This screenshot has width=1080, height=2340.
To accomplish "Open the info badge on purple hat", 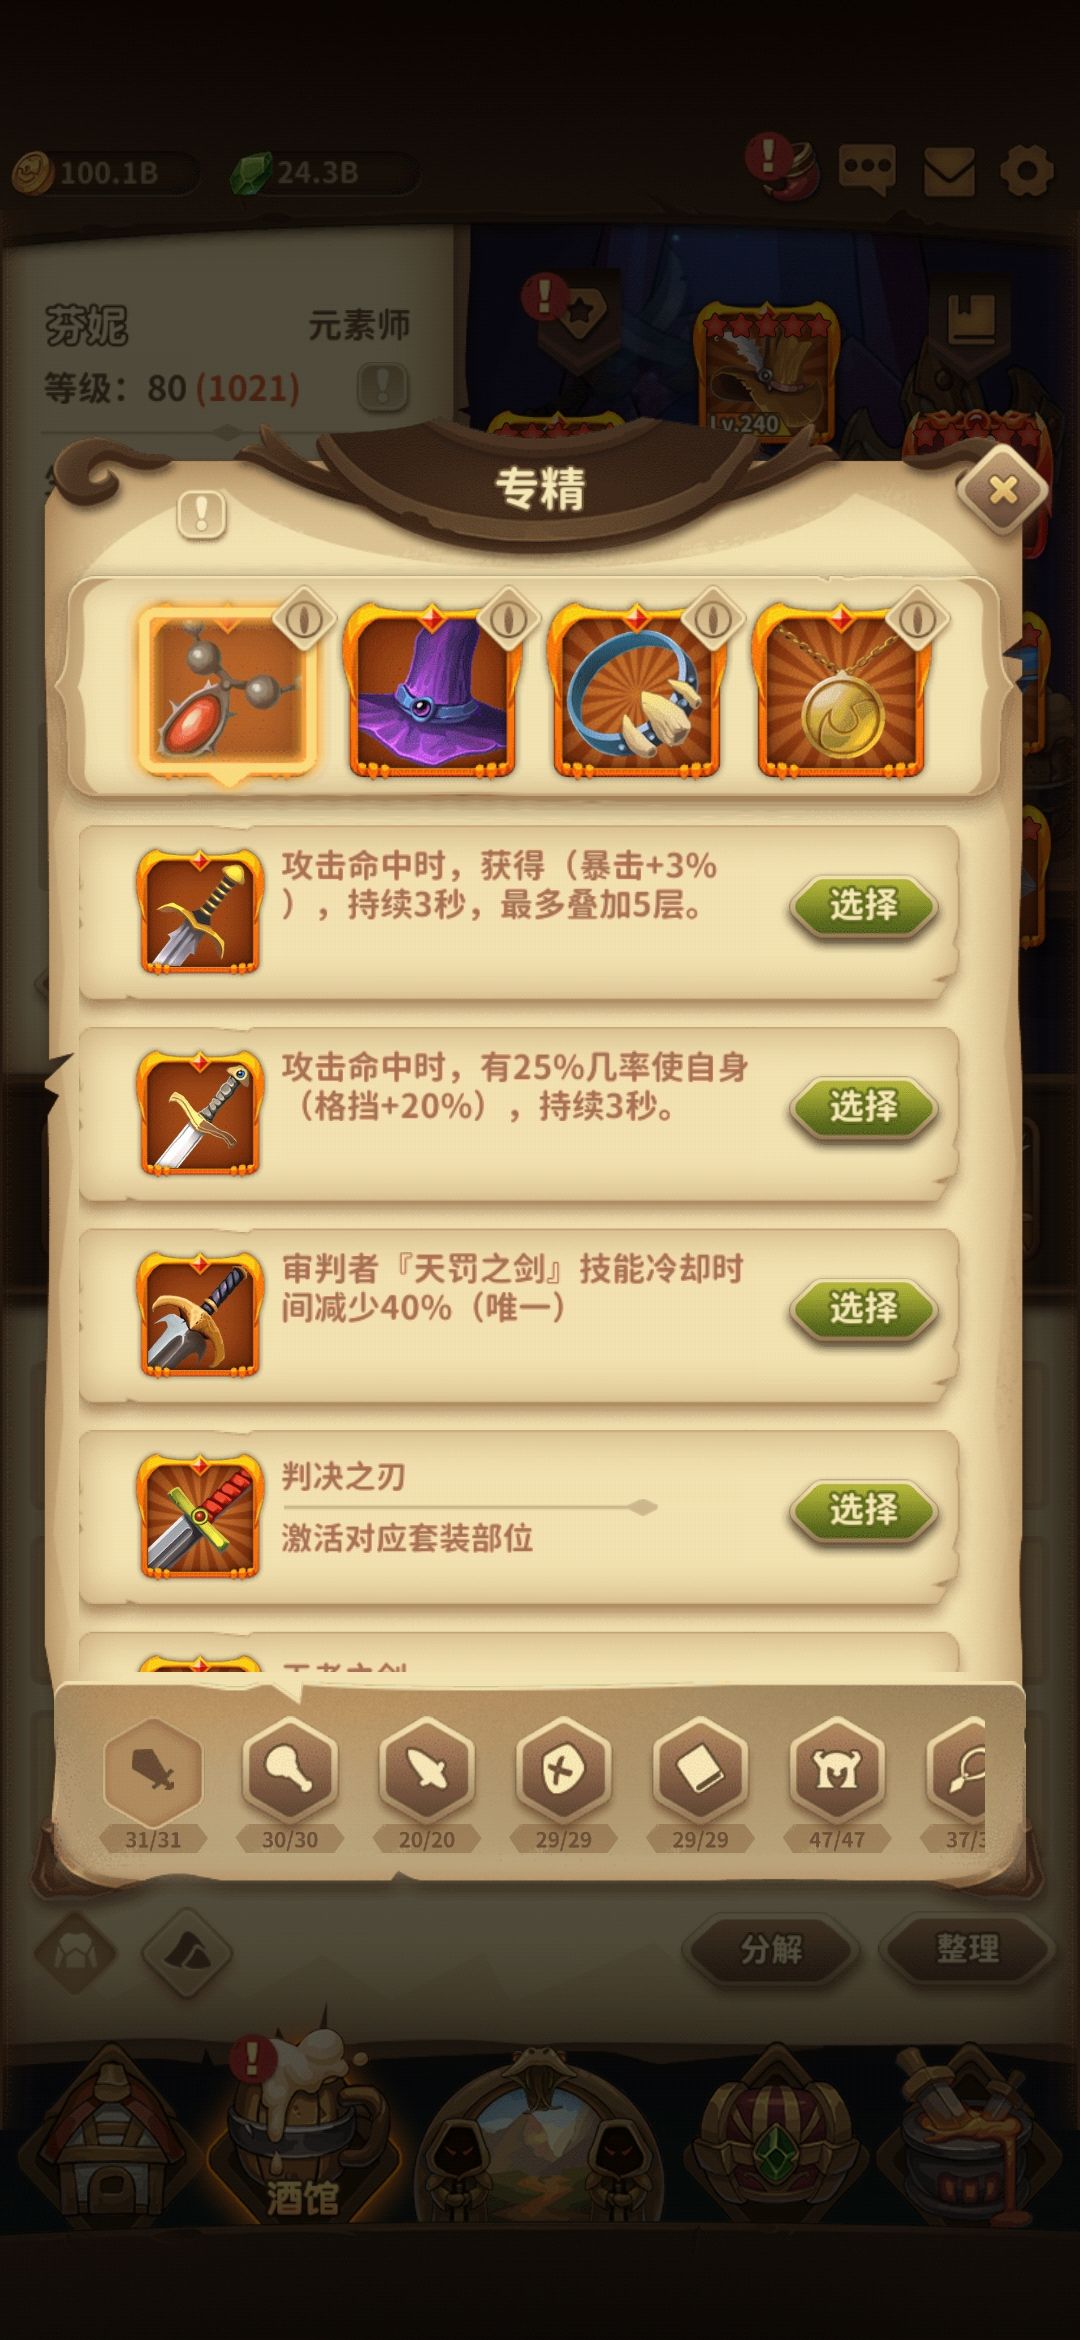I will 508,619.
